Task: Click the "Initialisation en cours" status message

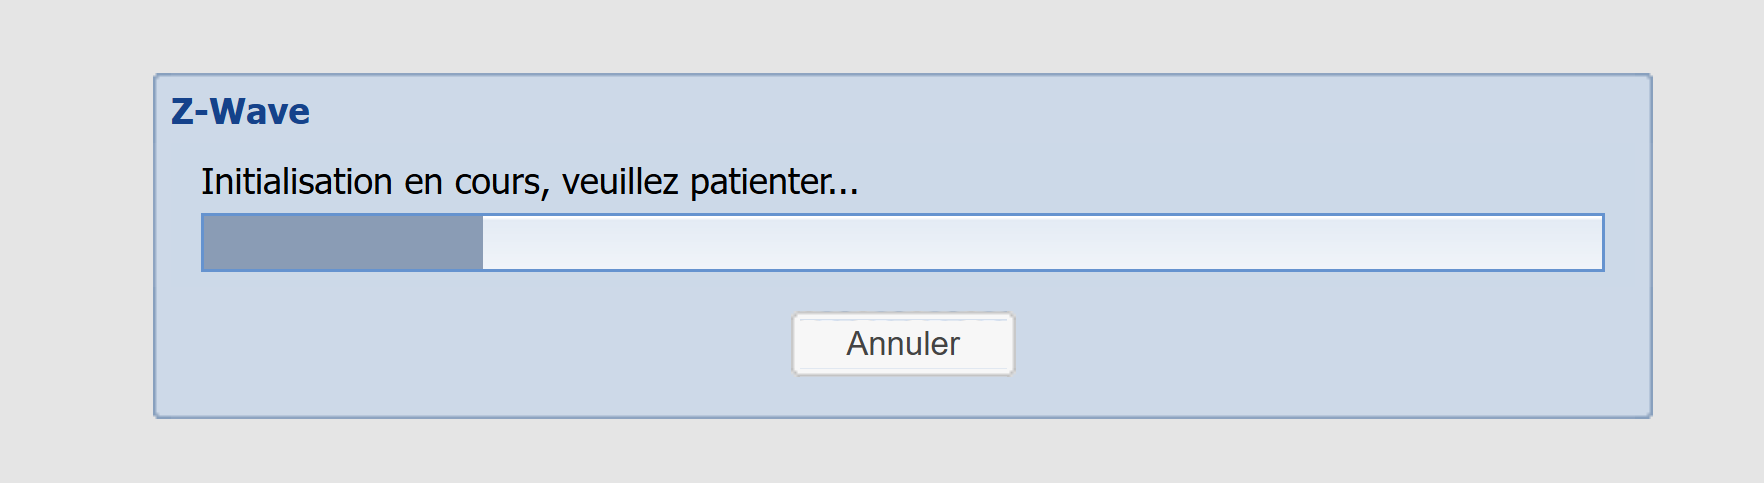Action: pos(529,182)
